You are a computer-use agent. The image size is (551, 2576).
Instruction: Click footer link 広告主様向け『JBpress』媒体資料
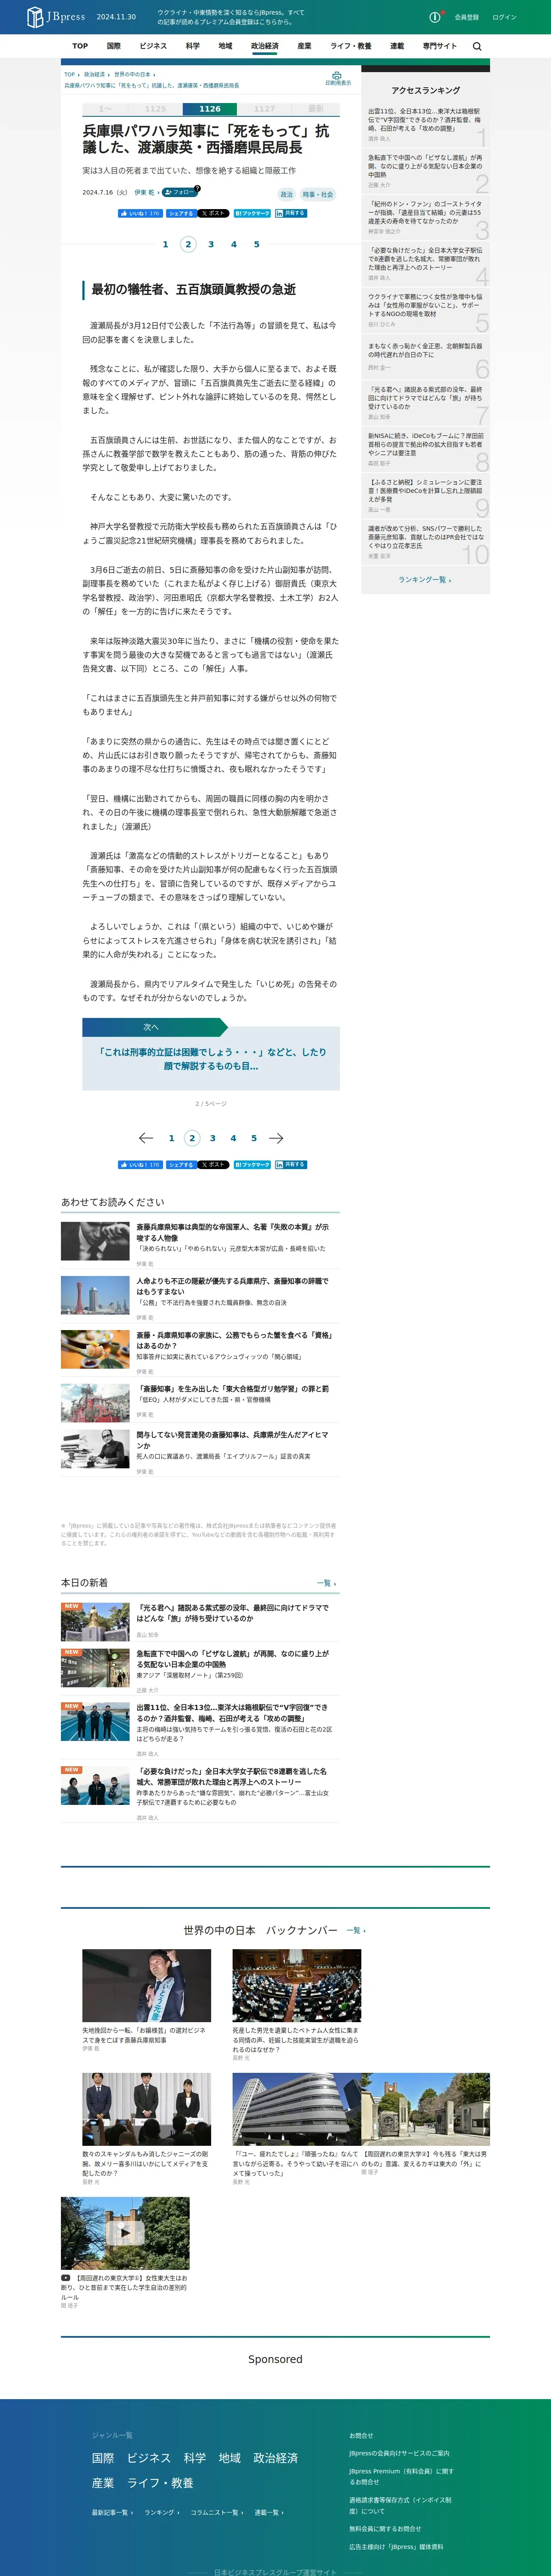tap(396, 2547)
